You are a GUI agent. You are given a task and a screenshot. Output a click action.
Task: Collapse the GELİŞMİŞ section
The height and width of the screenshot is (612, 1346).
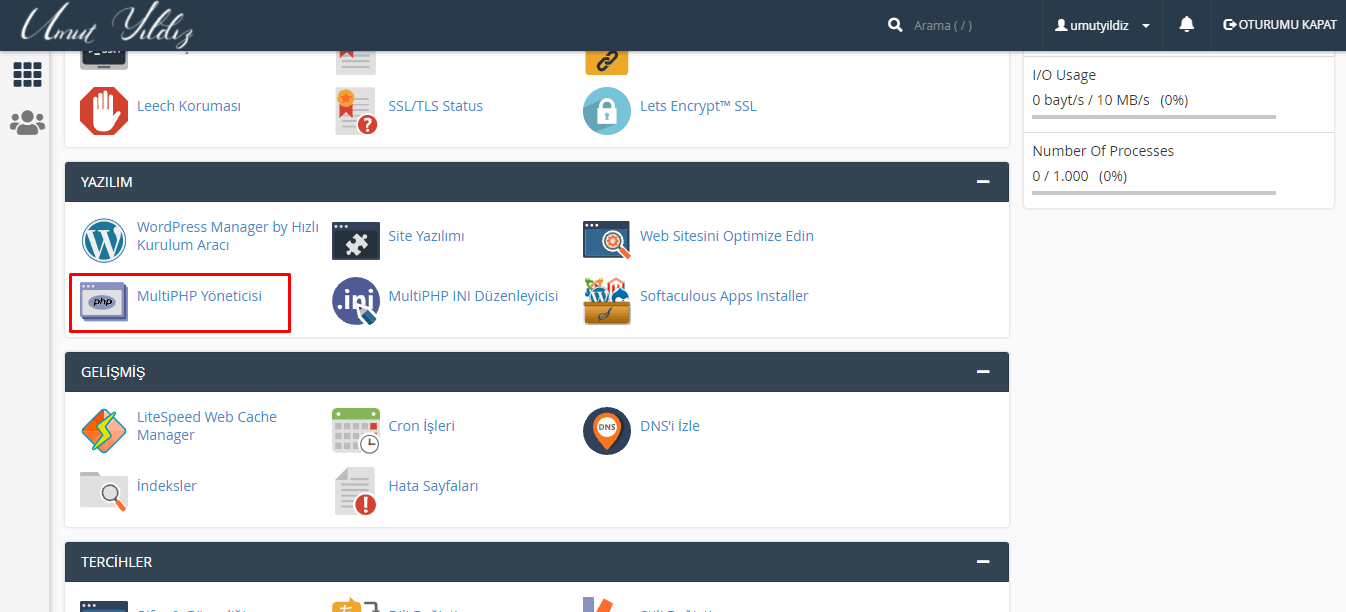coord(983,372)
